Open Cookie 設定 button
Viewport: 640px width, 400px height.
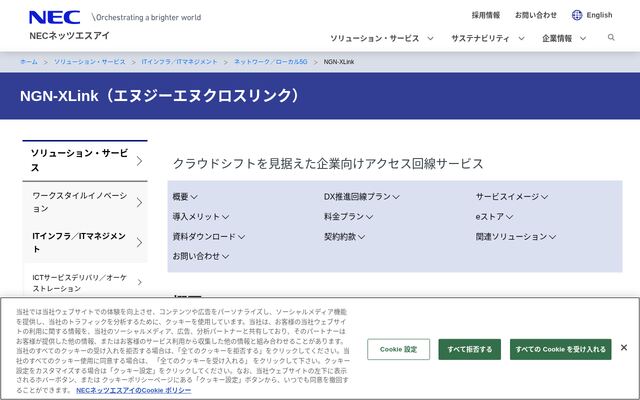398,349
